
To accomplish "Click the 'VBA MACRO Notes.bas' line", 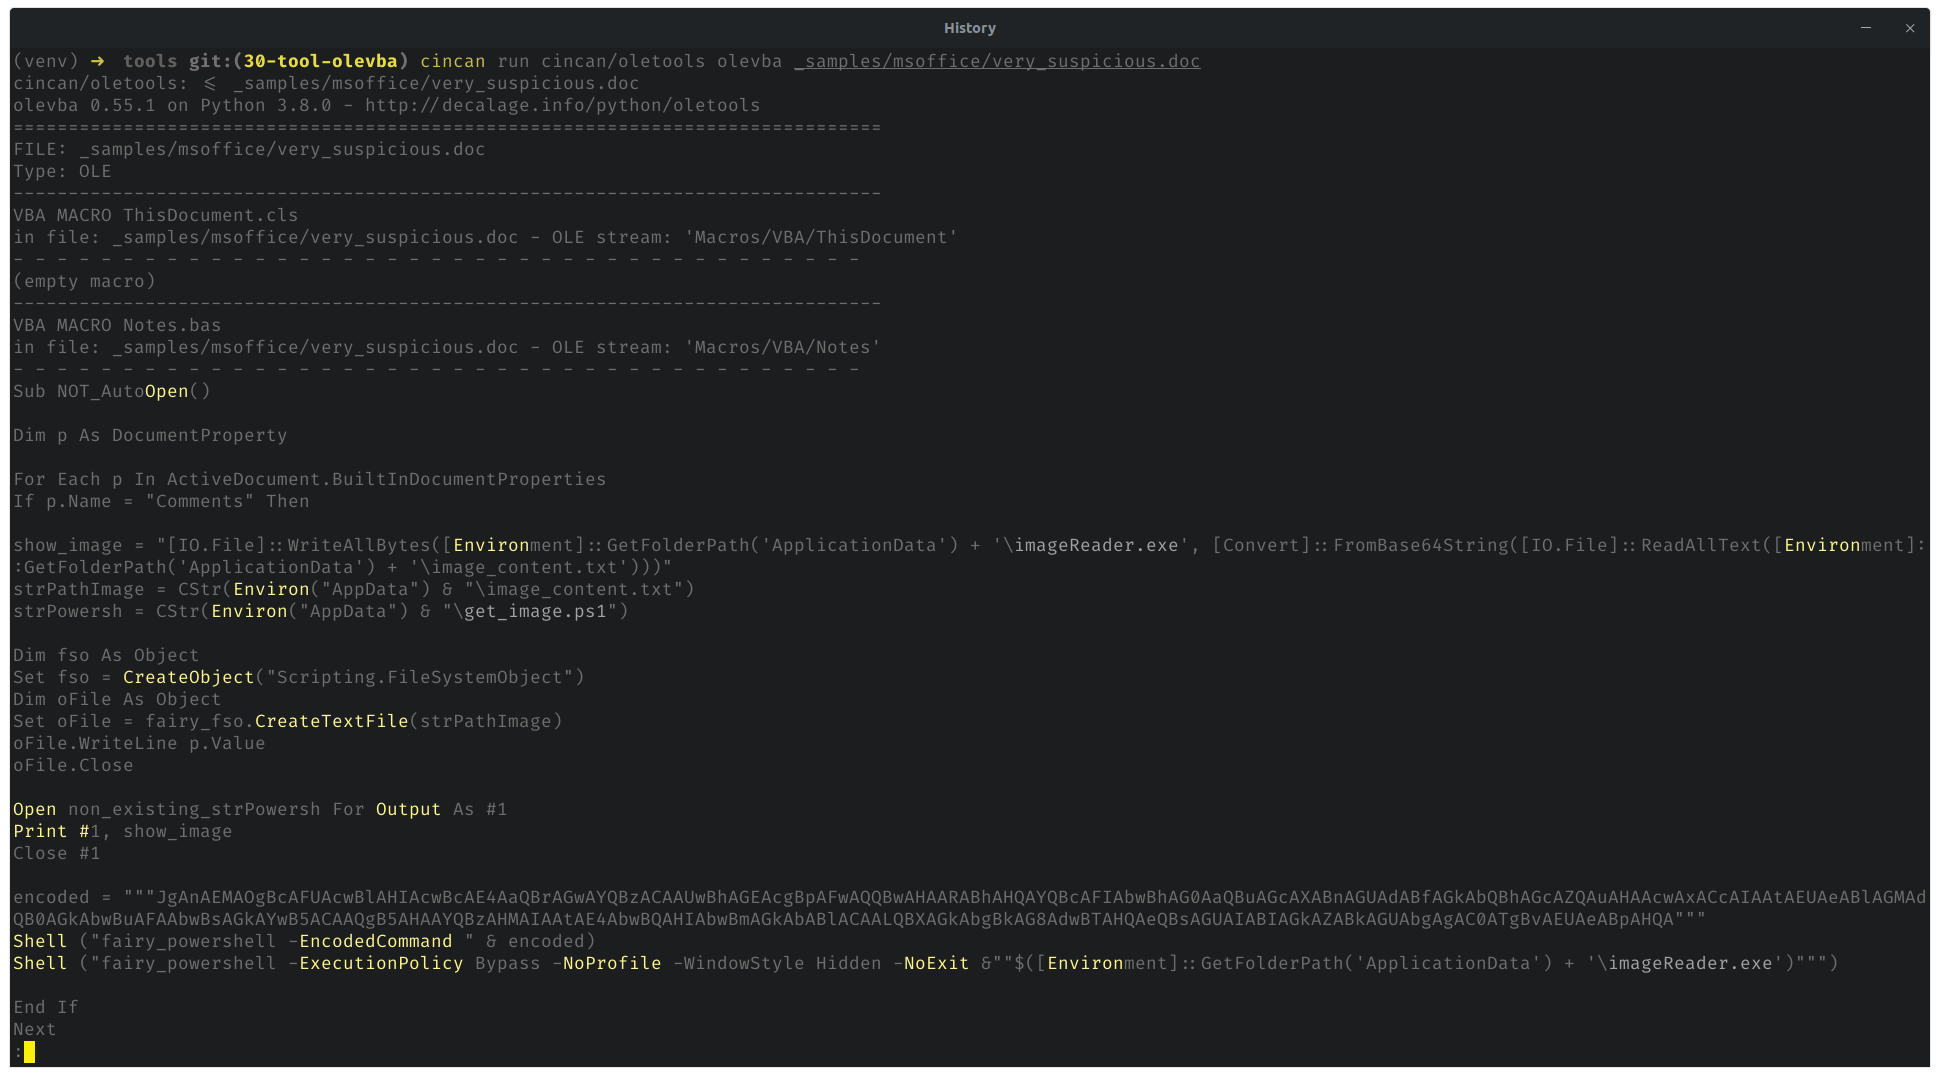I will pos(117,326).
